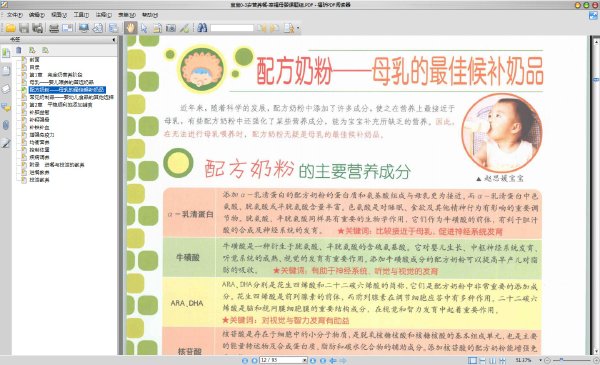Click the monitor full-screen icon
600x365 pixels.
coord(84,28)
